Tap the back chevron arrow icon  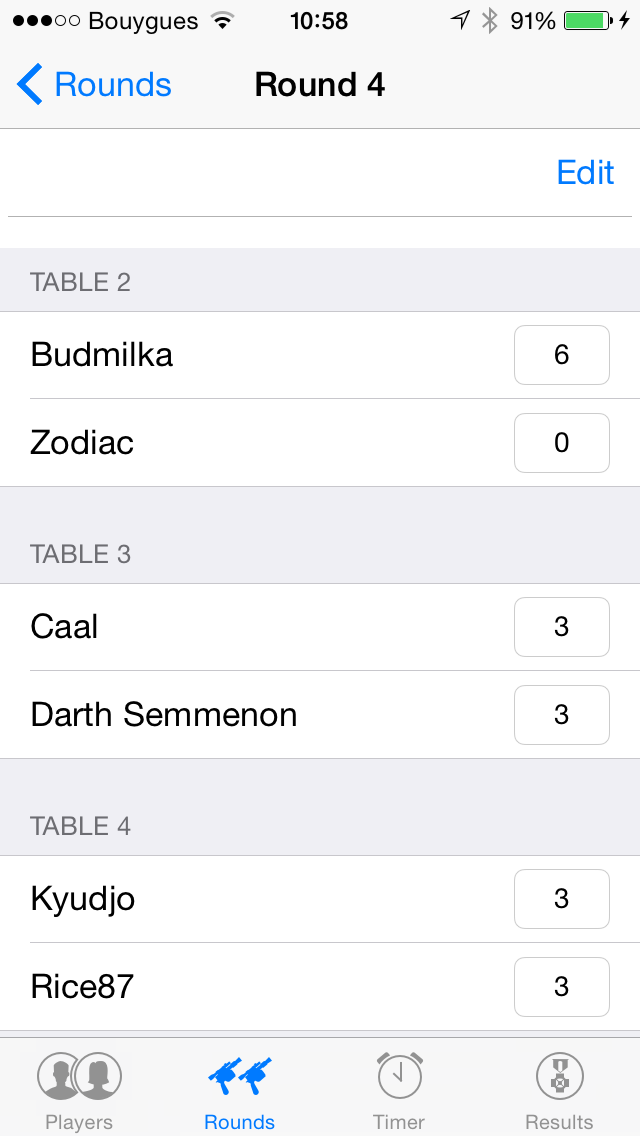coord(30,85)
